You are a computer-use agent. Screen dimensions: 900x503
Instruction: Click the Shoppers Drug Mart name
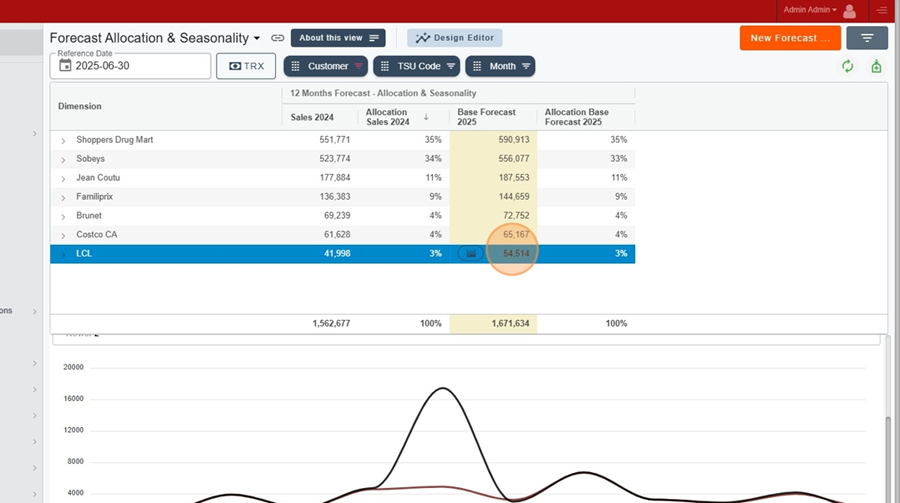point(115,140)
